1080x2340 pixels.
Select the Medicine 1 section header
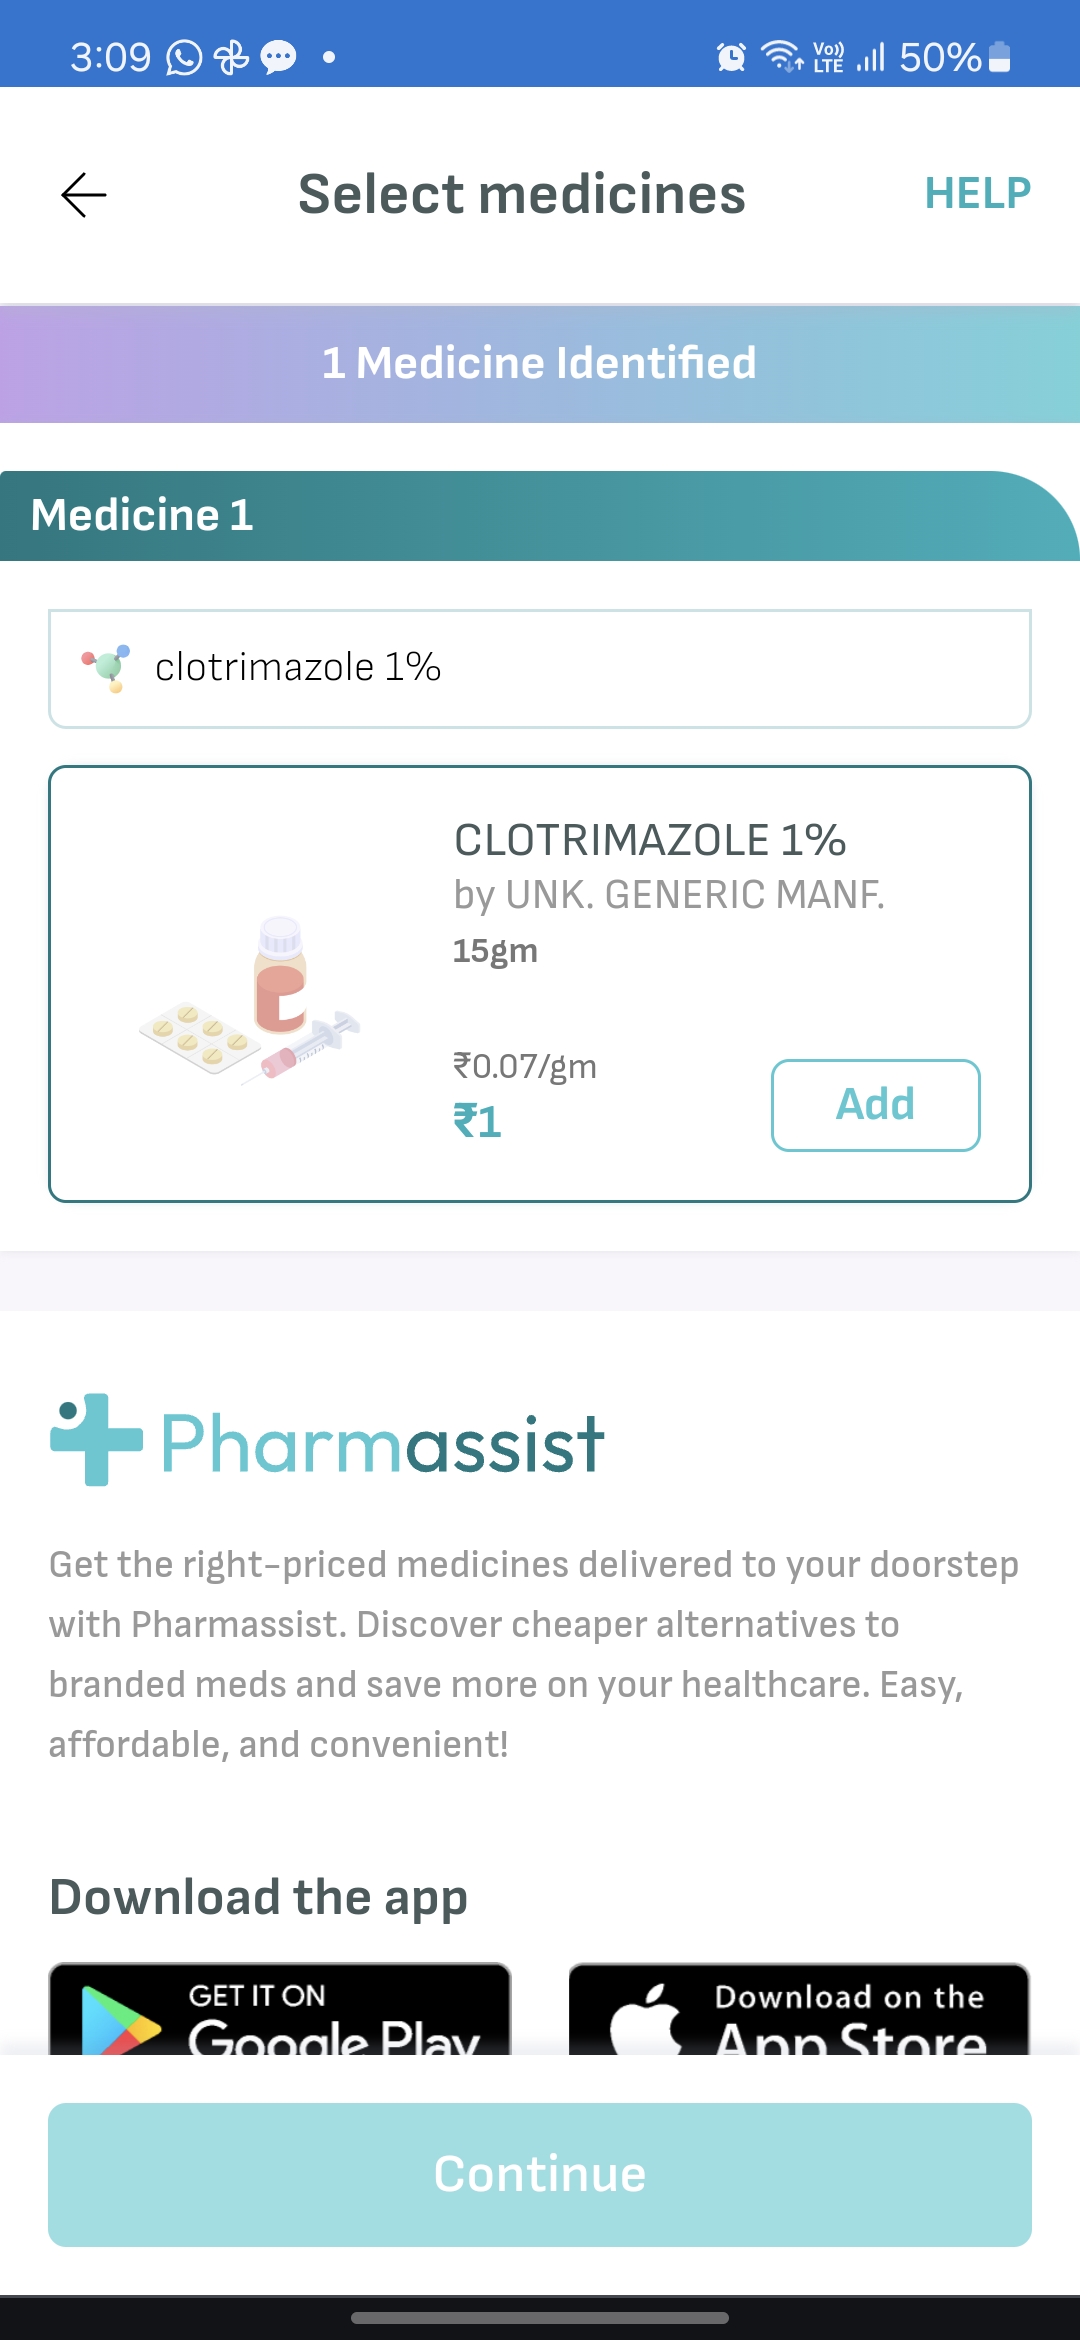coord(540,516)
